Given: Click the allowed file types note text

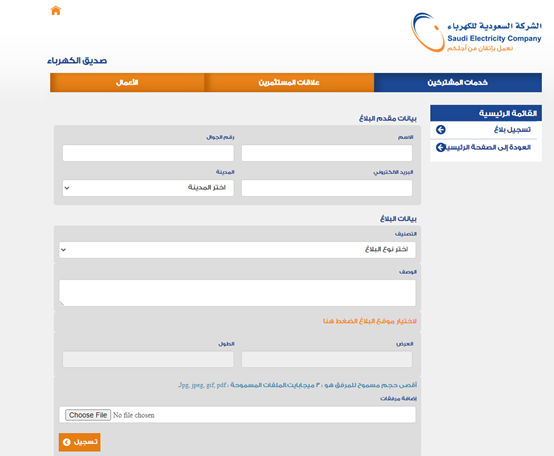Looking at the screenshot, I should pos(297,385).
